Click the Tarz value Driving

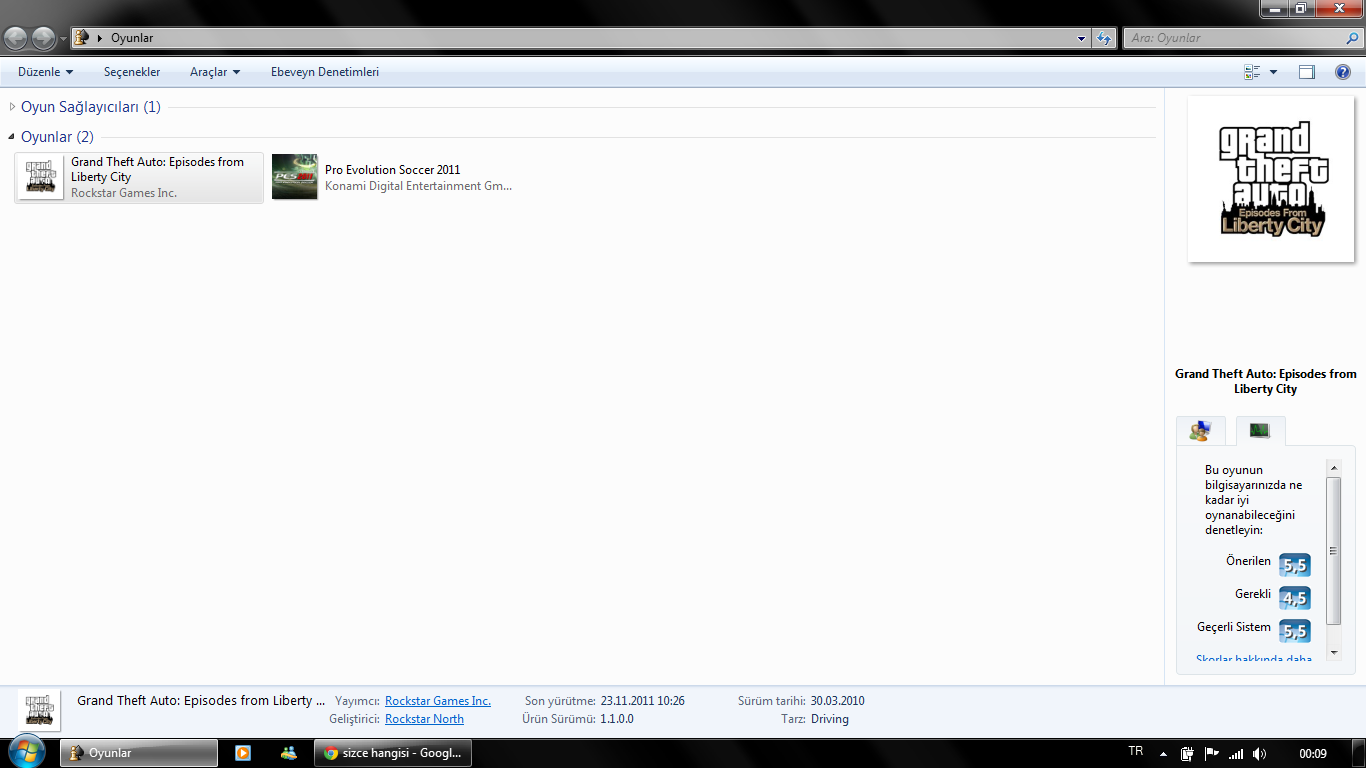tap(830, 719)
